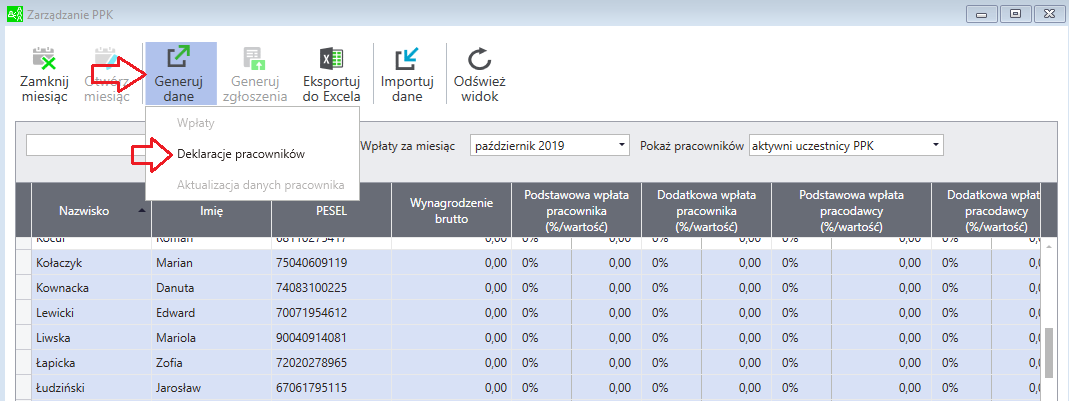This screenshot has height=401, width=1069.
Task: Click the vertical scrollbar thumb
Action: coord(1050,353)
